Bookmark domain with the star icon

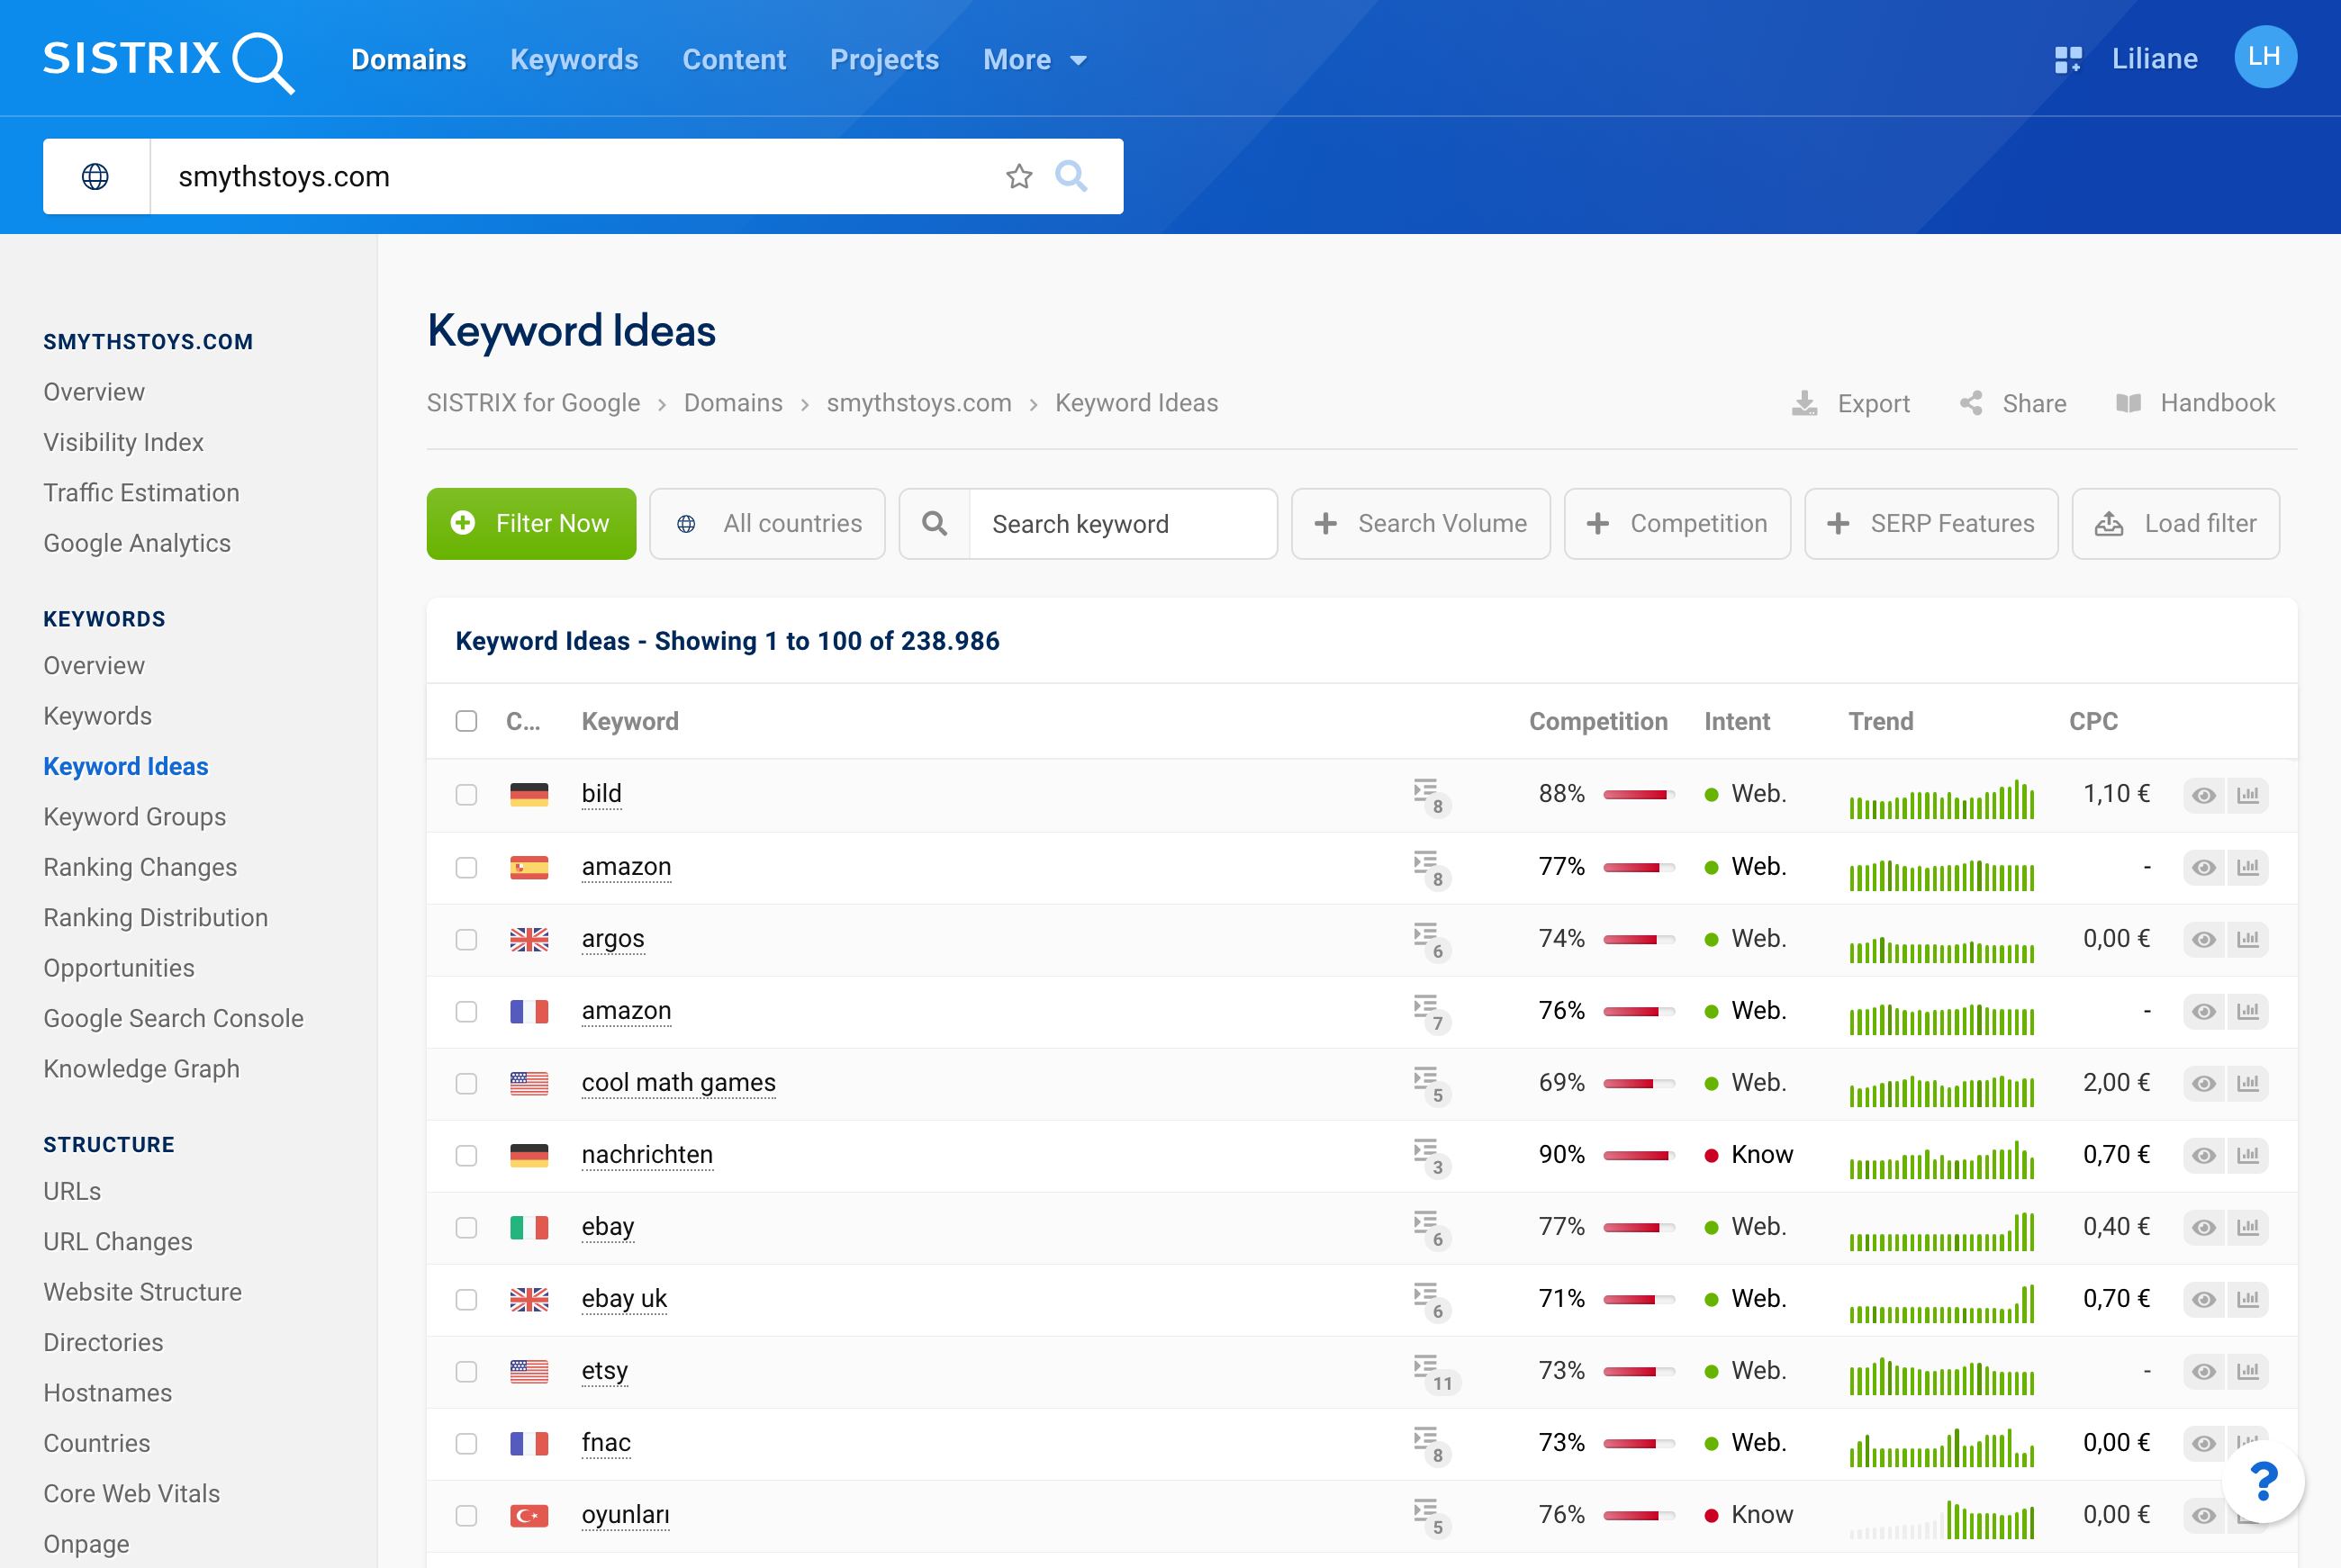[x=1019, y=176]
